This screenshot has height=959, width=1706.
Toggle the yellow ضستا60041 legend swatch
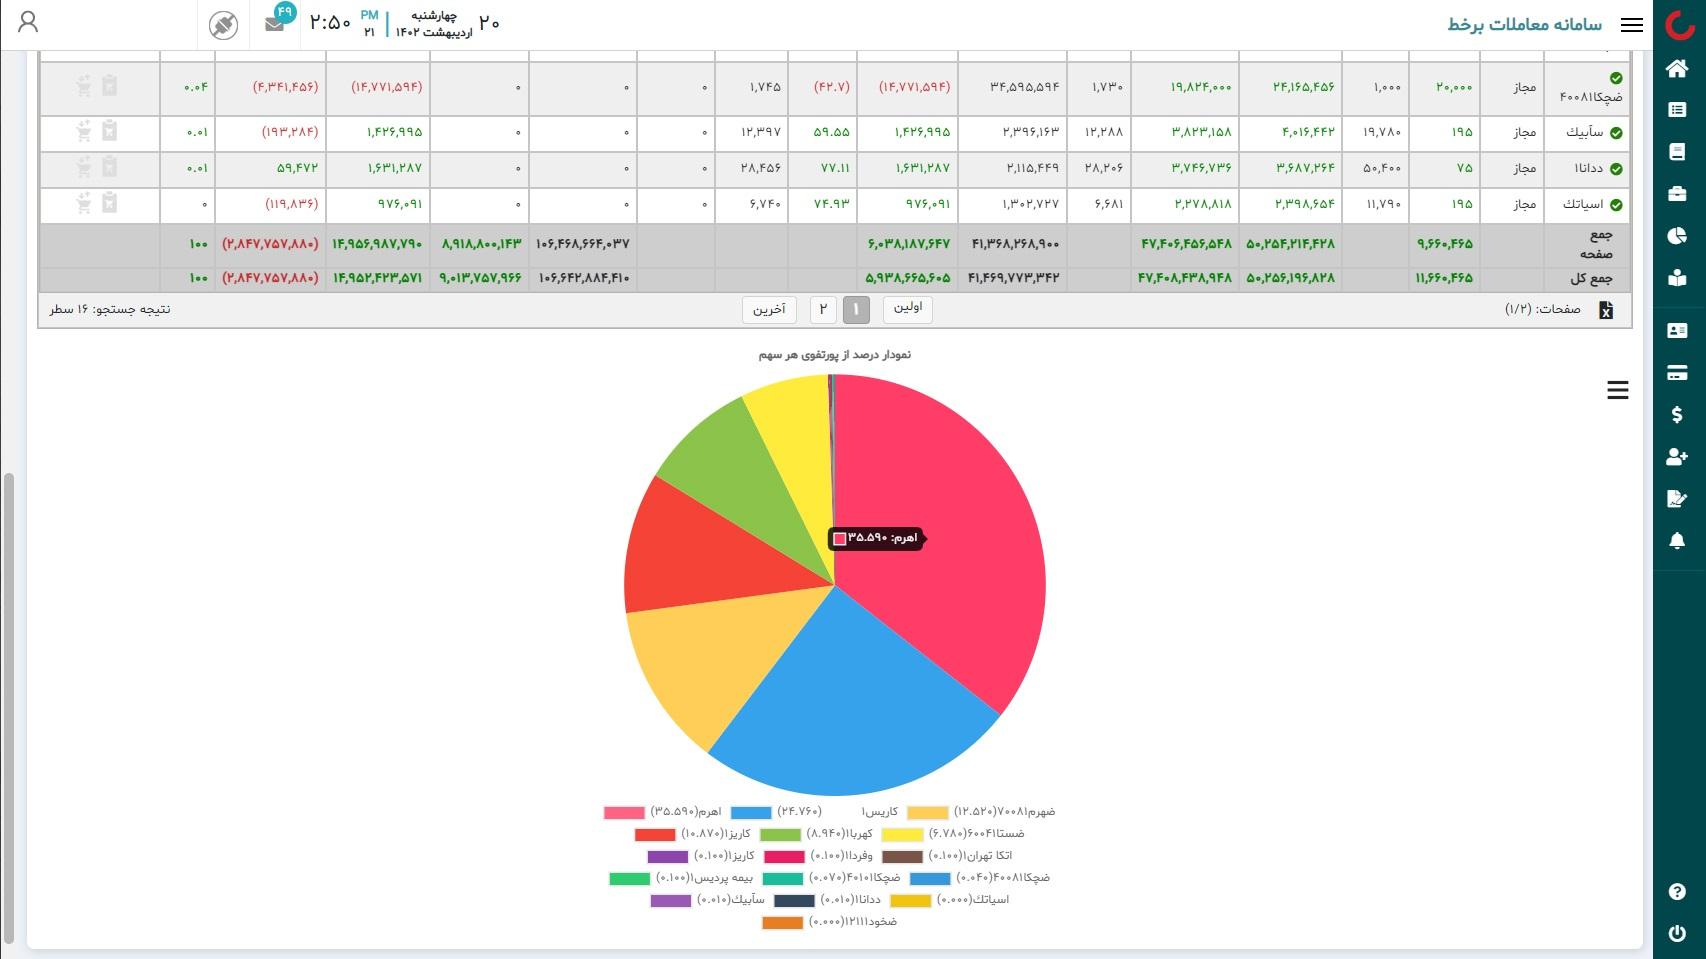(902, 835)
